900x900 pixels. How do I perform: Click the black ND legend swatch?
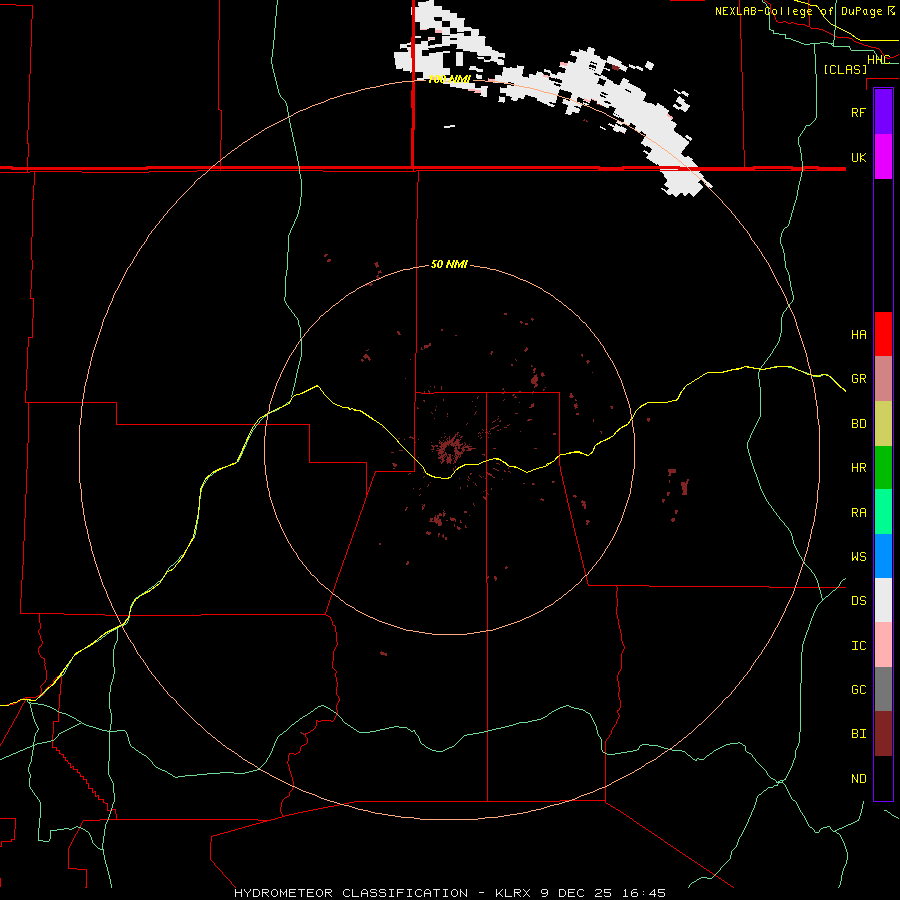[x=883, y=778]
